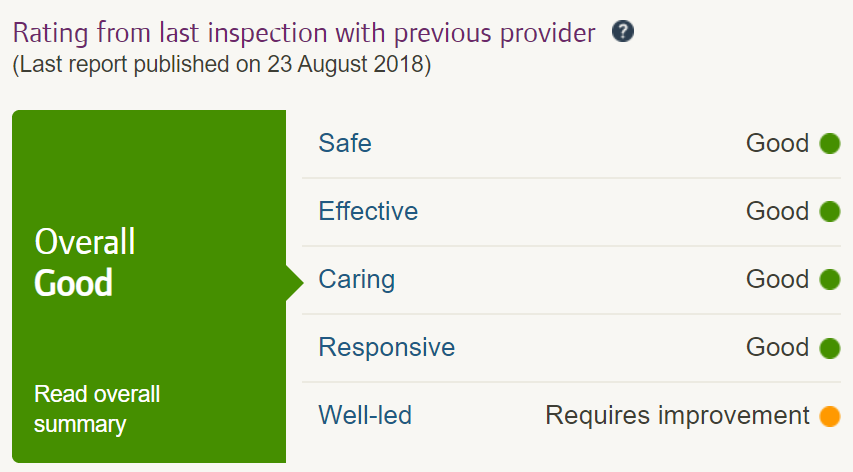The image size is (853, 472).
Task: Click the question mark help icon
Action: (x=622, y=32)
